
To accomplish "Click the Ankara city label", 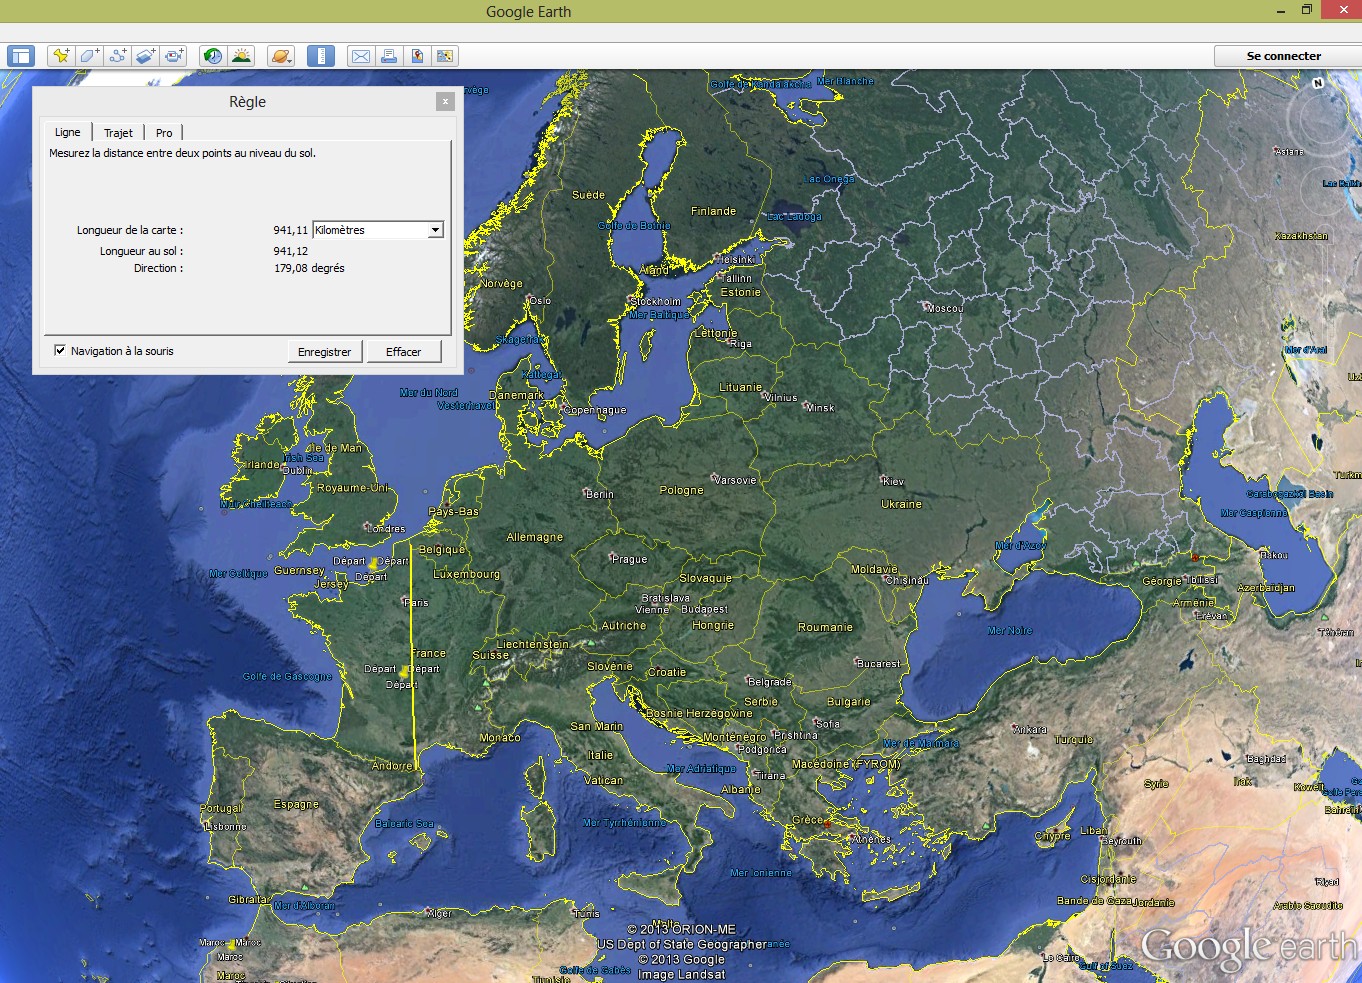I will tap(1030, 729).
